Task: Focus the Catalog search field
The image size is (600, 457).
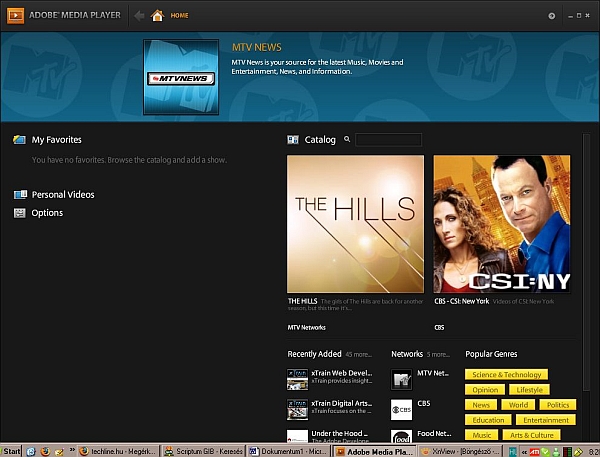Action: (388, 140)
